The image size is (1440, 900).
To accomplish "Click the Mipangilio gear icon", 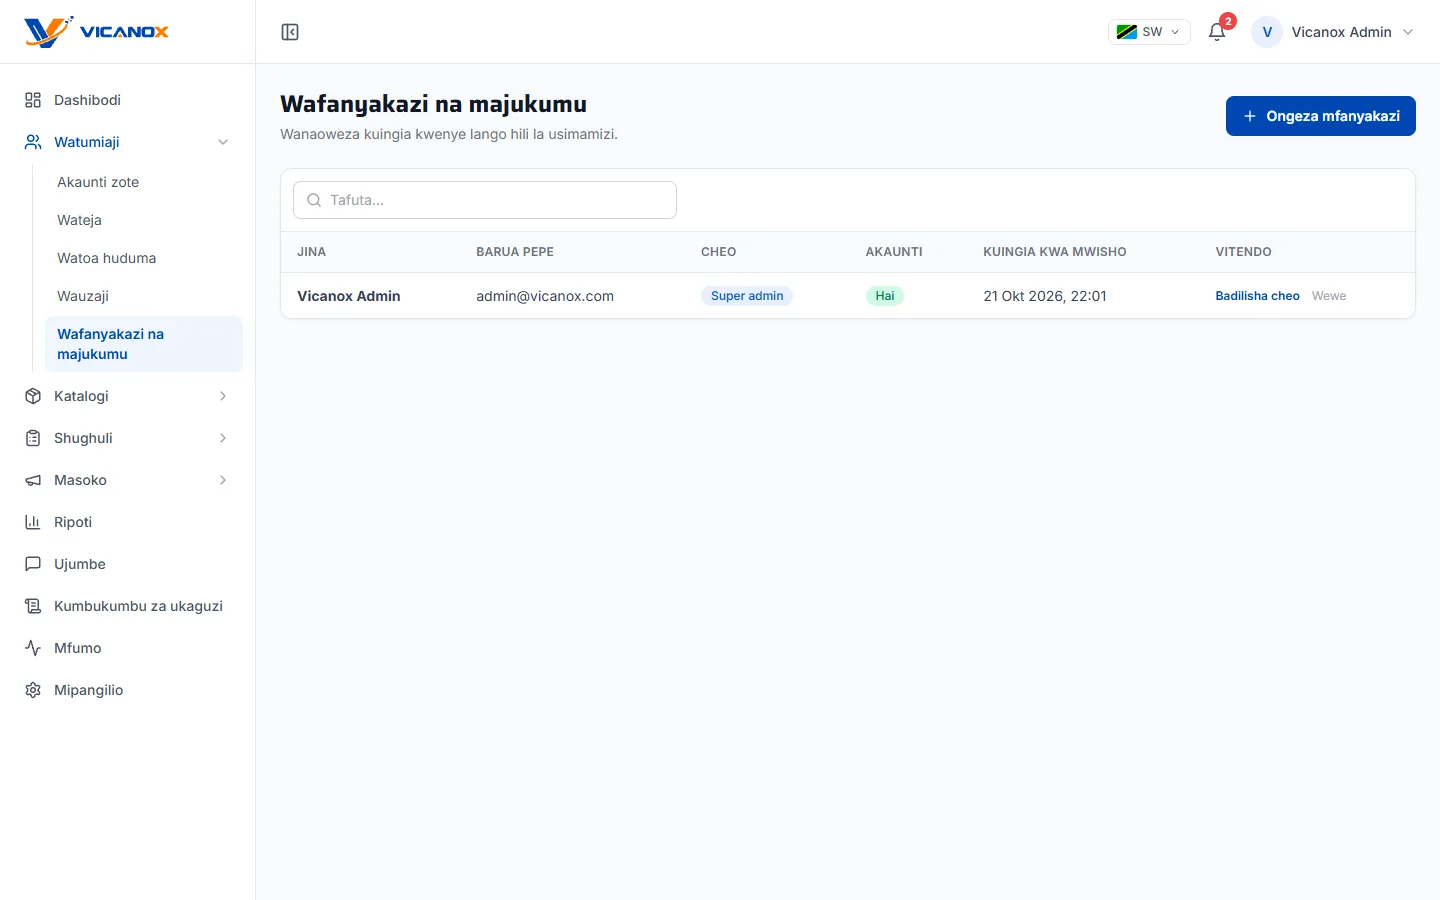I will (33, 690).
